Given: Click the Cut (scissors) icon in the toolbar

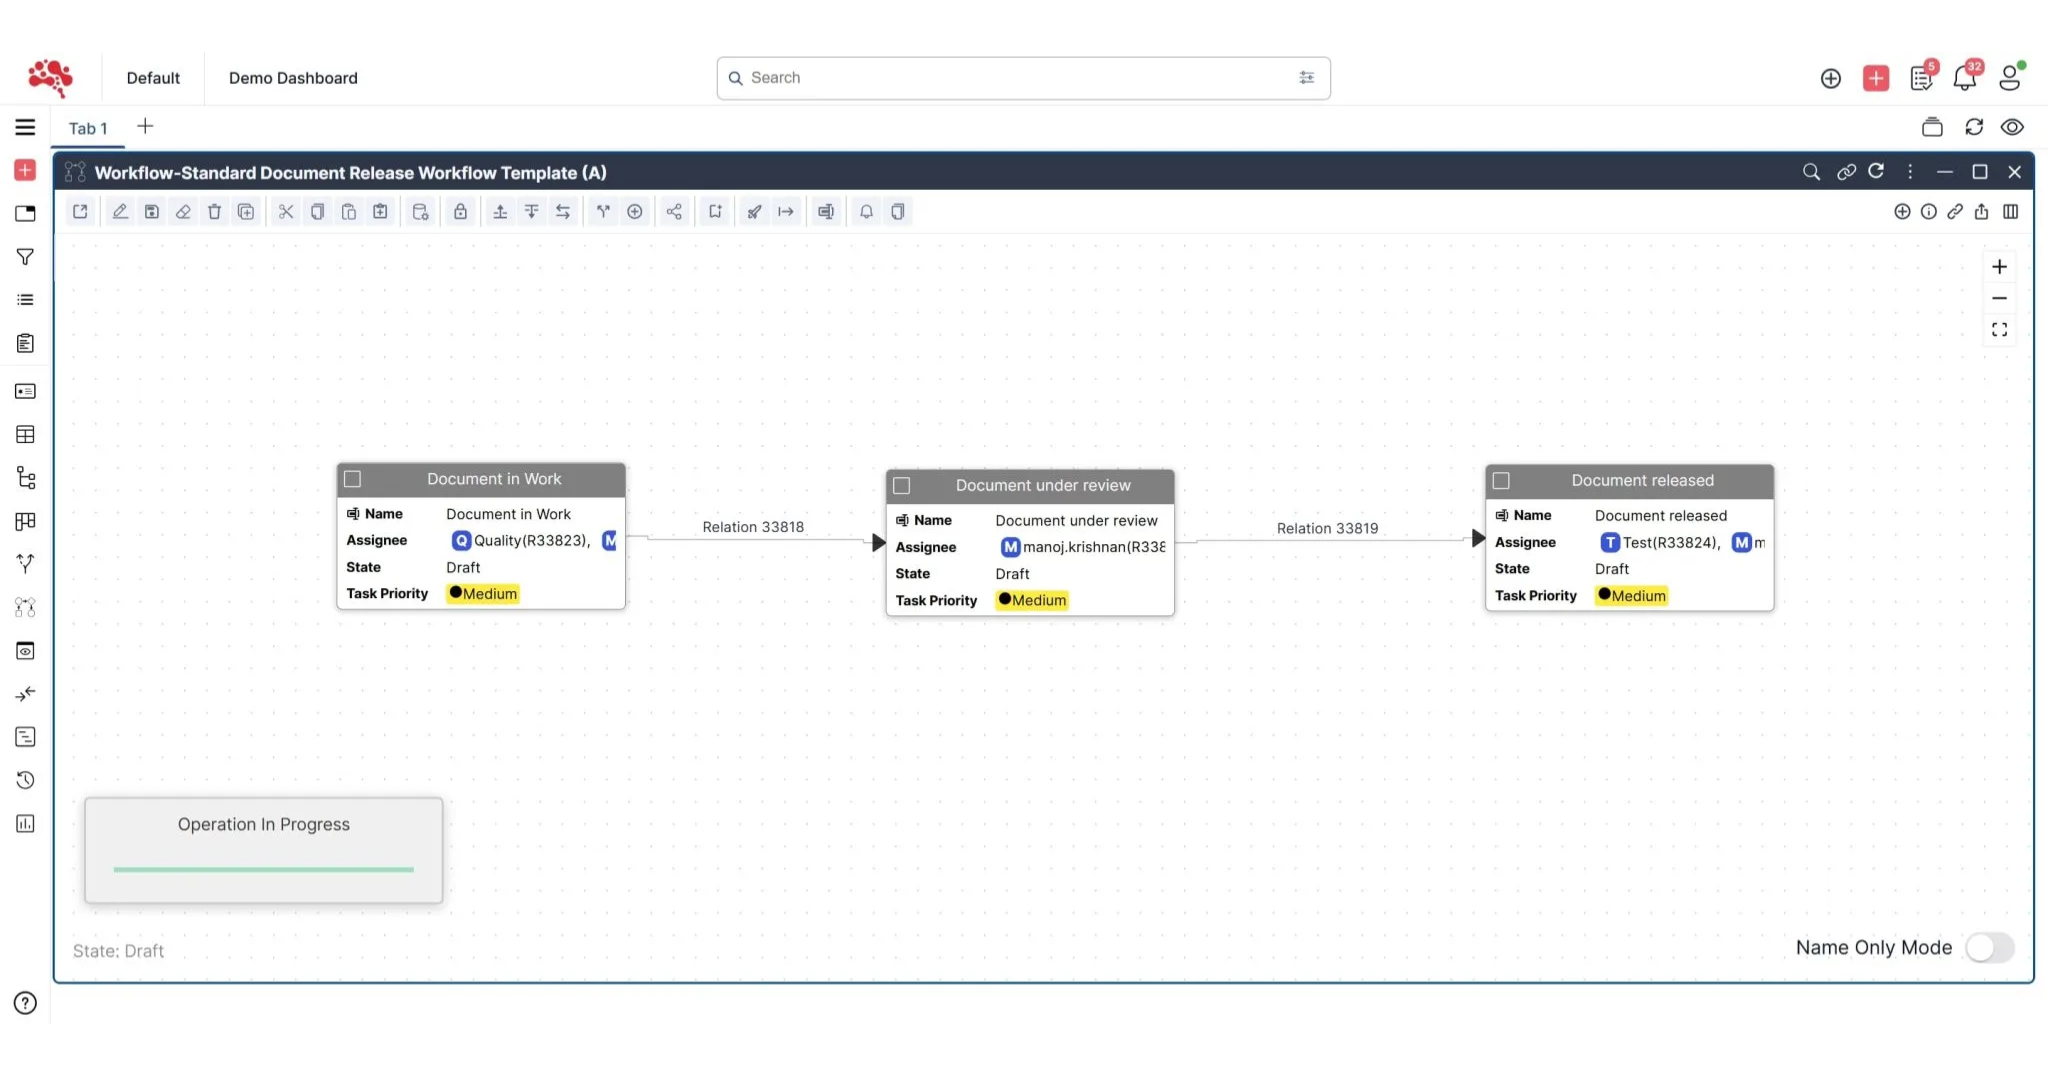Looking at the screenshot, I should pyautogui.click(x=286, y=211).
